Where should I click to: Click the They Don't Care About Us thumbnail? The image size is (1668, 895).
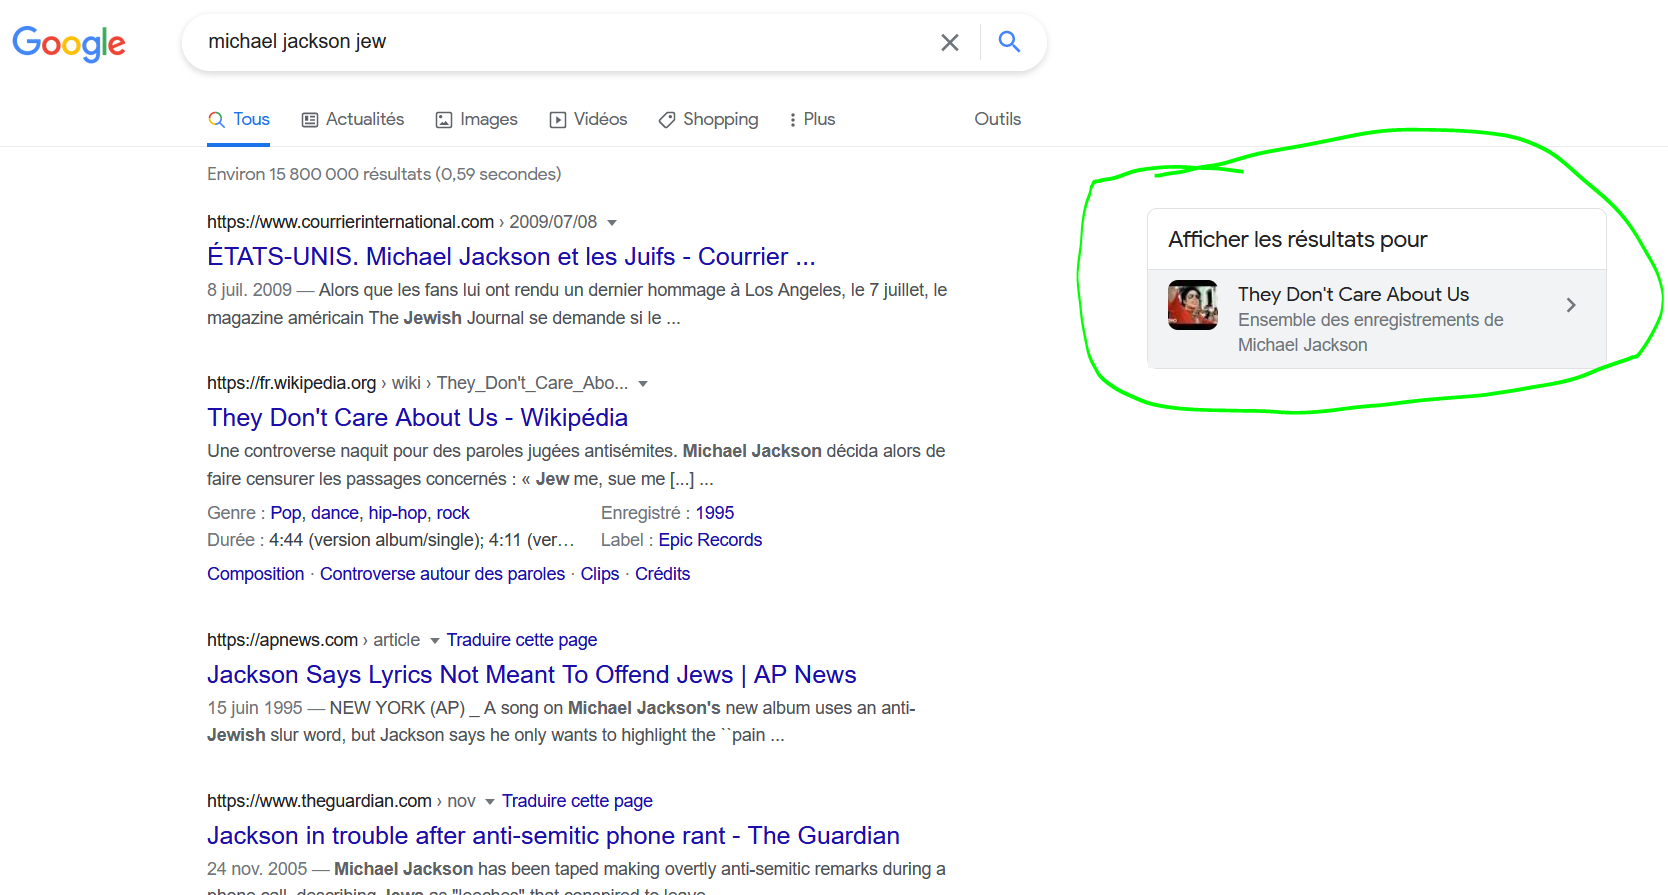pyautogui.click(x=1193, y=305)
